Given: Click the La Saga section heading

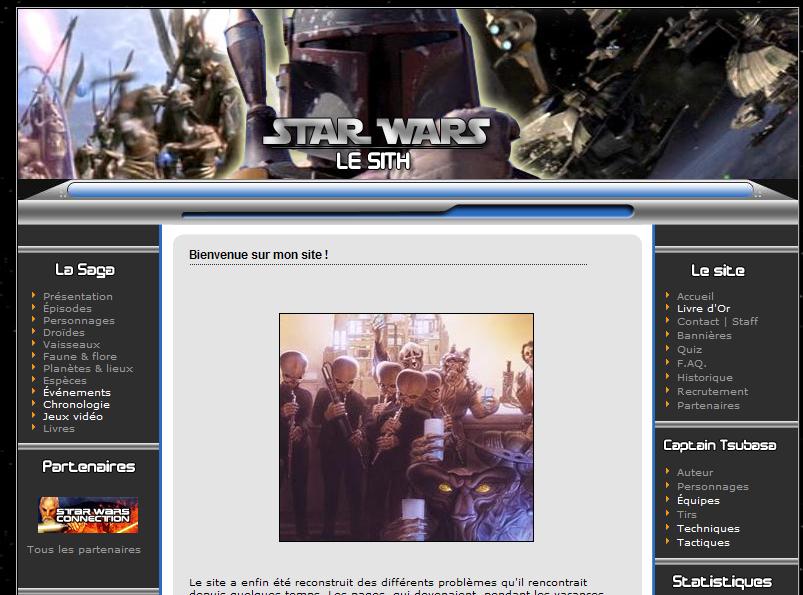Looking at the screenshot, I should [x=85, y=270].
